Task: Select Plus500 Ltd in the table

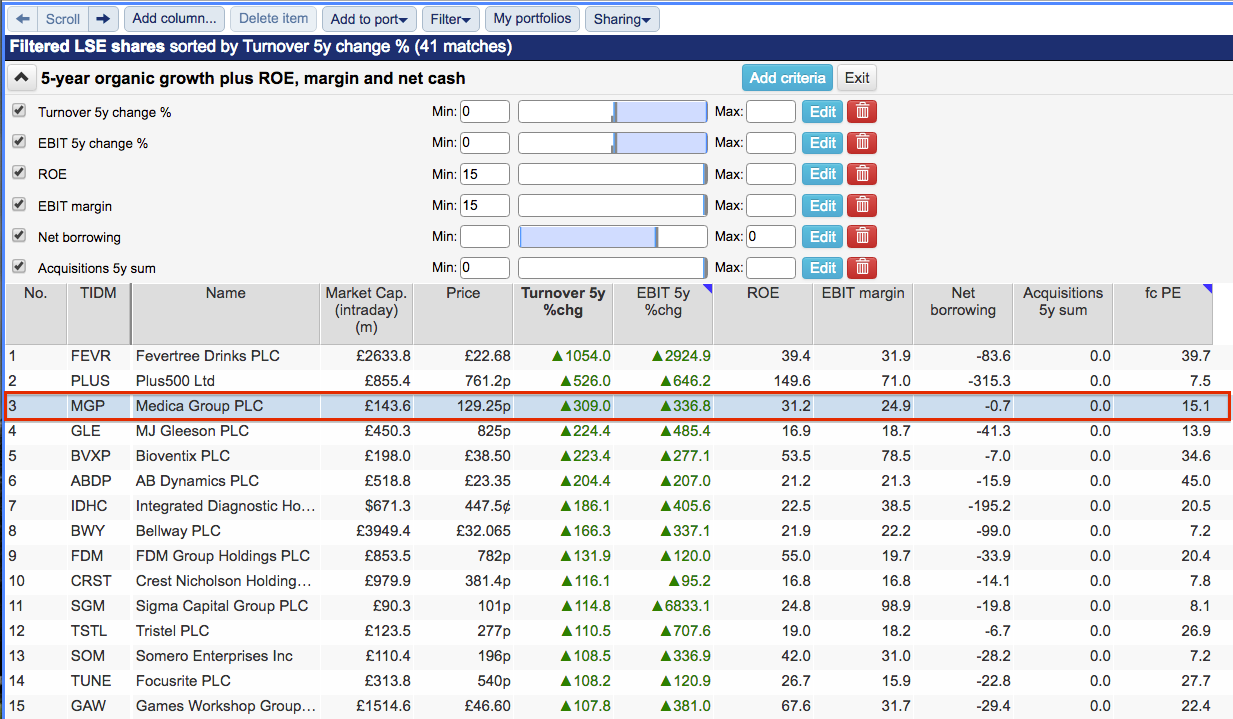Action: click(x=175, y=381)
